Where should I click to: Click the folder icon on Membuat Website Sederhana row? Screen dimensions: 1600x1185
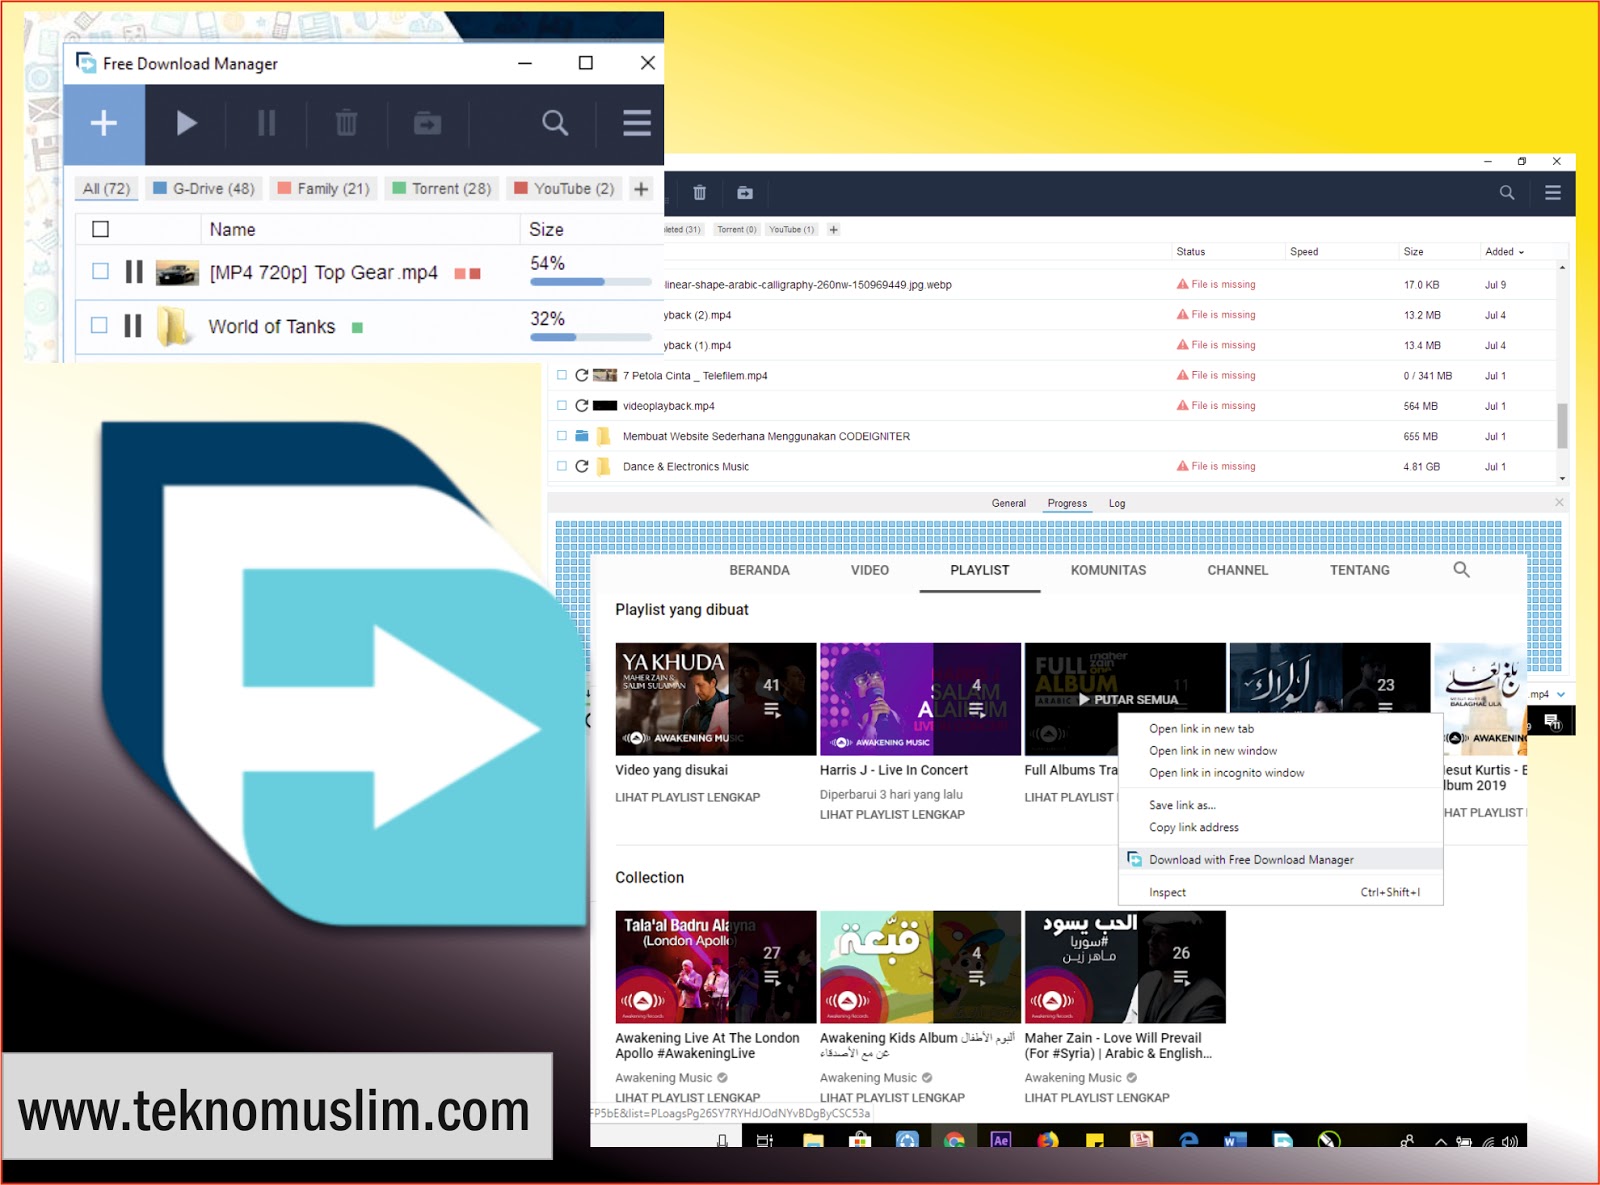pos(582,436)
